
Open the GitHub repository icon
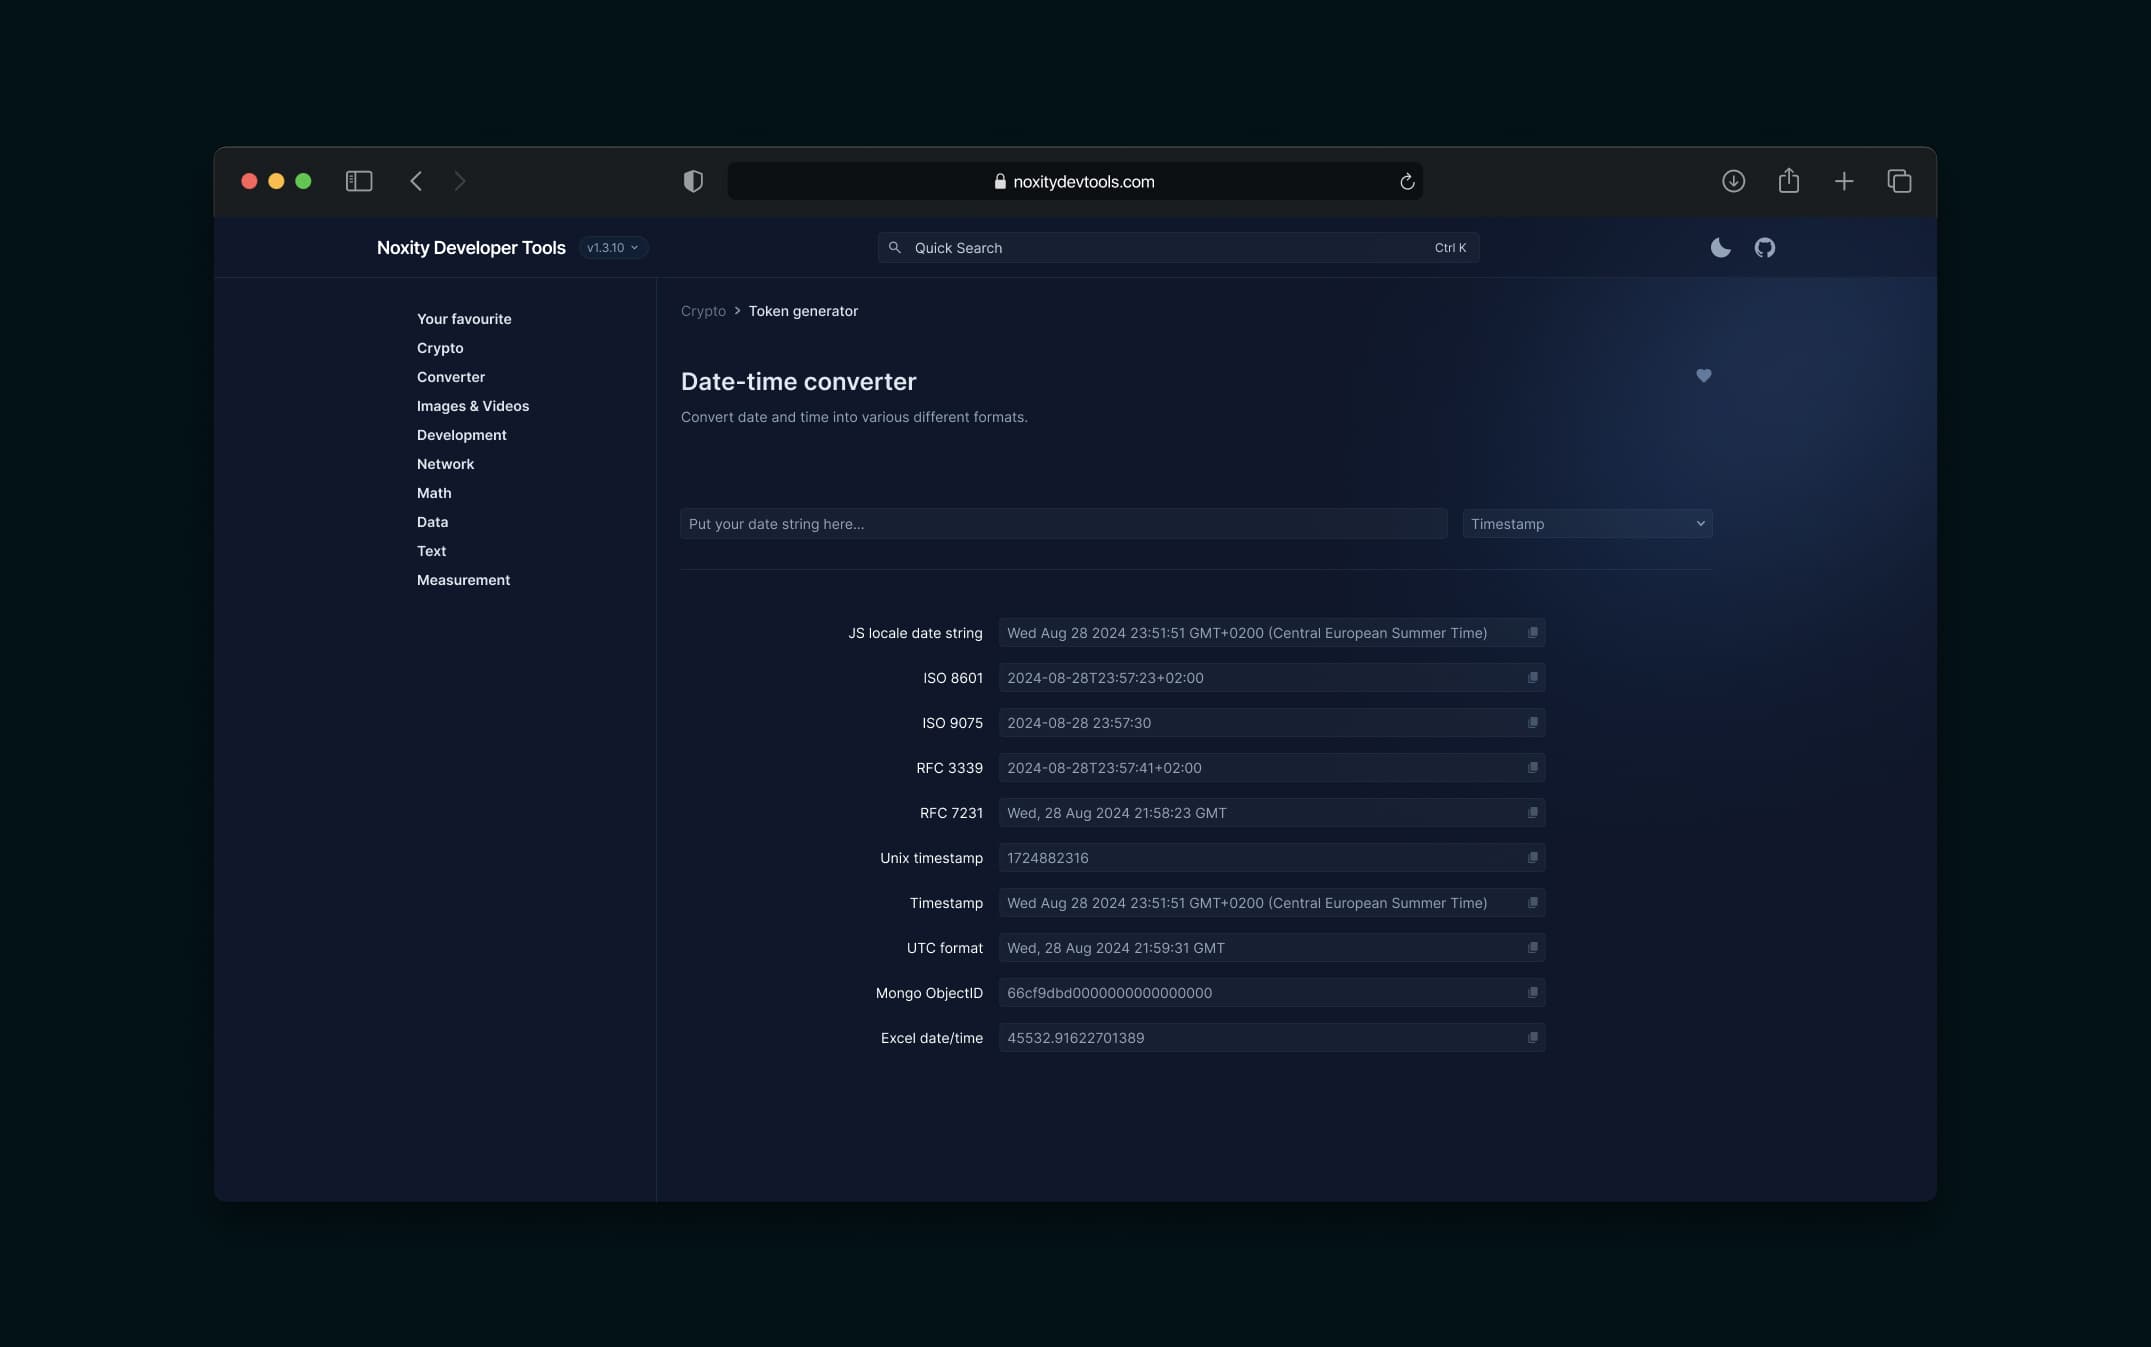click(1765, 248)
